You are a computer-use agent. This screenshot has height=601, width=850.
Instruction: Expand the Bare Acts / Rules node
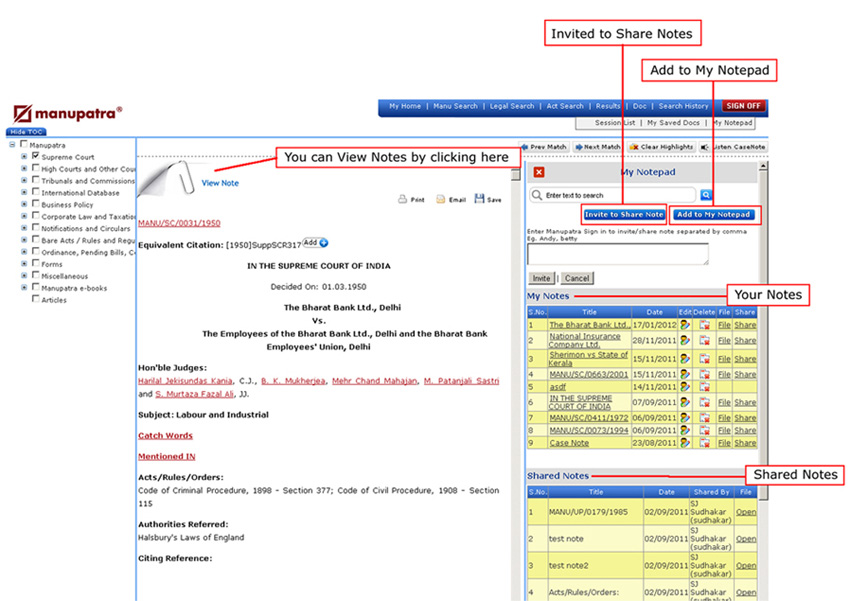click(24, 240)
